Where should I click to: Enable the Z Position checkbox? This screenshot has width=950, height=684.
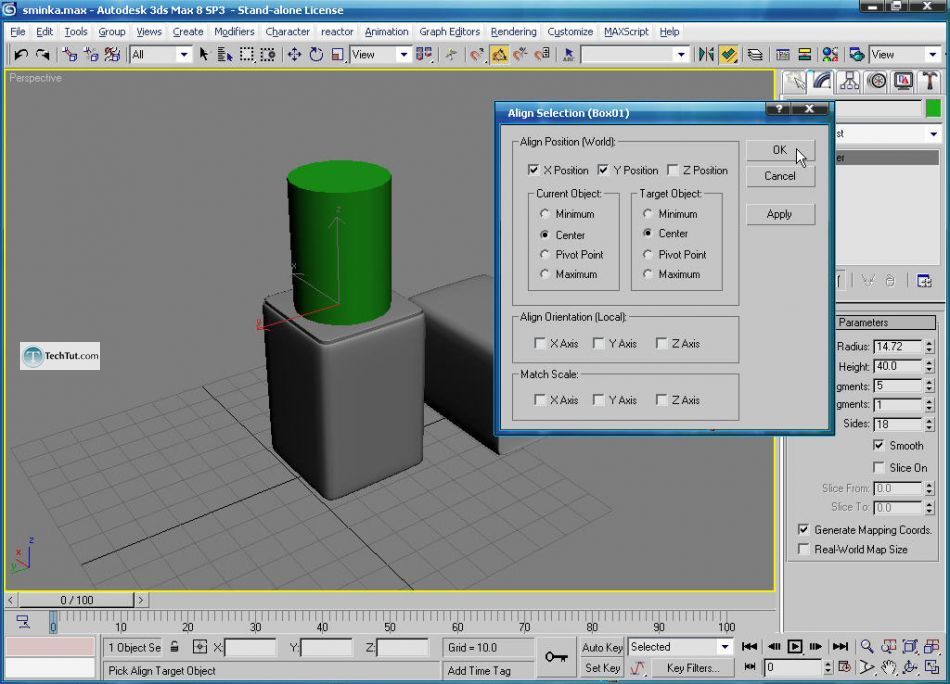673,170
